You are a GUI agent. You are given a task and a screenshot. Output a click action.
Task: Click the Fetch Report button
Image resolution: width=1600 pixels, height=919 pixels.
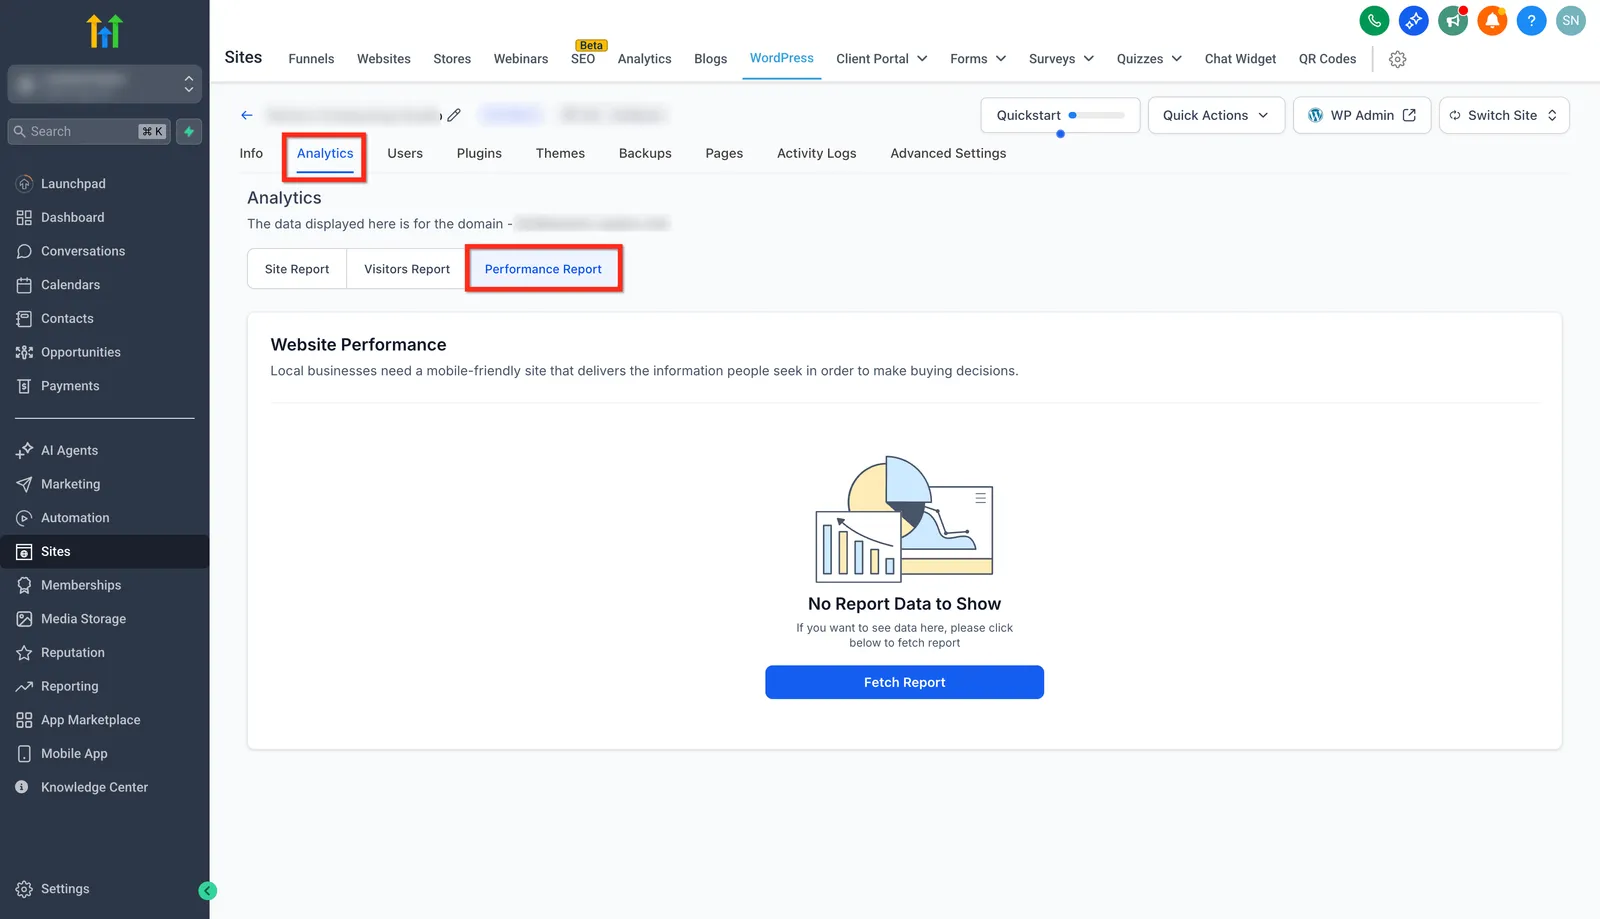tap(904, 682)
